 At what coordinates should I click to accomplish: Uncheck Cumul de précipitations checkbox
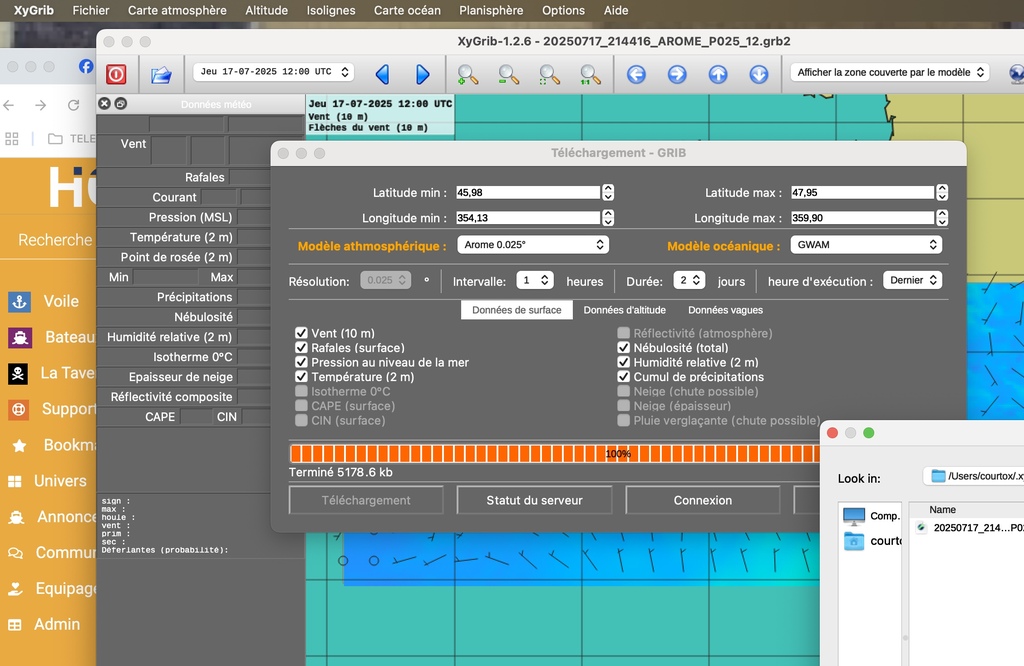pyautogui.click(x=624, y=377)
